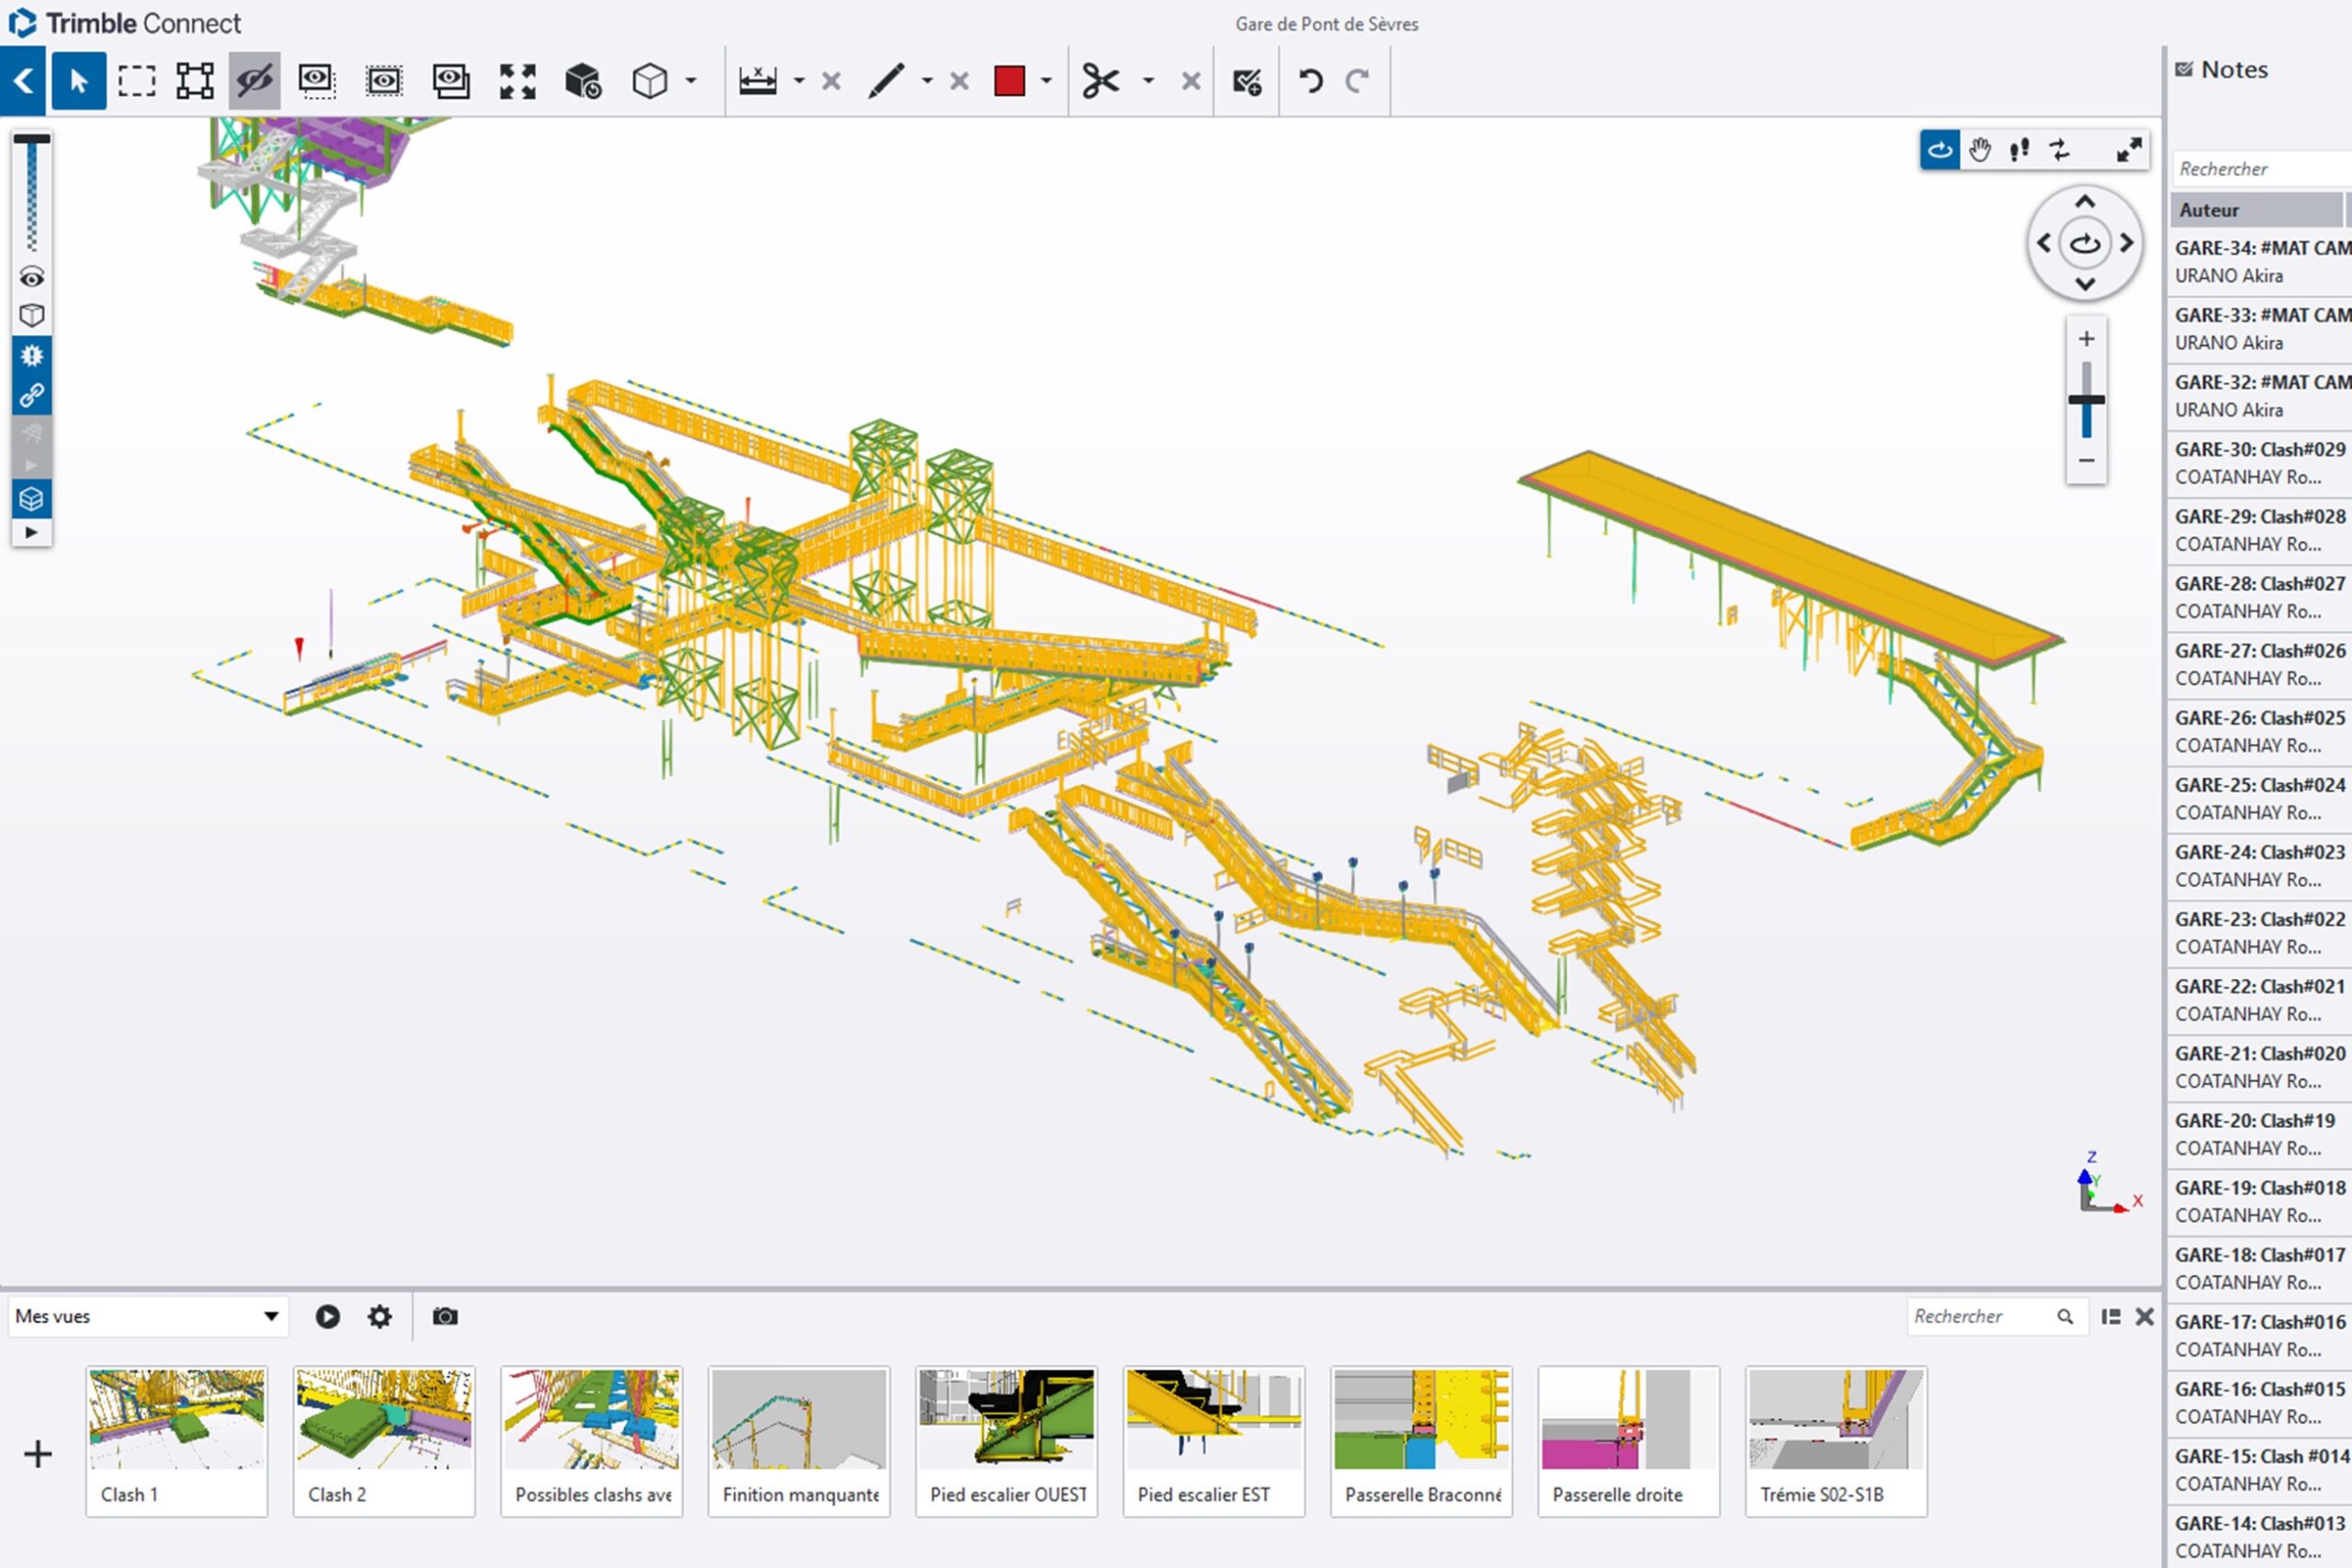
Task: Open the Pied escalier OUEST view thumbnail
Action: tap(1007, 1440)
